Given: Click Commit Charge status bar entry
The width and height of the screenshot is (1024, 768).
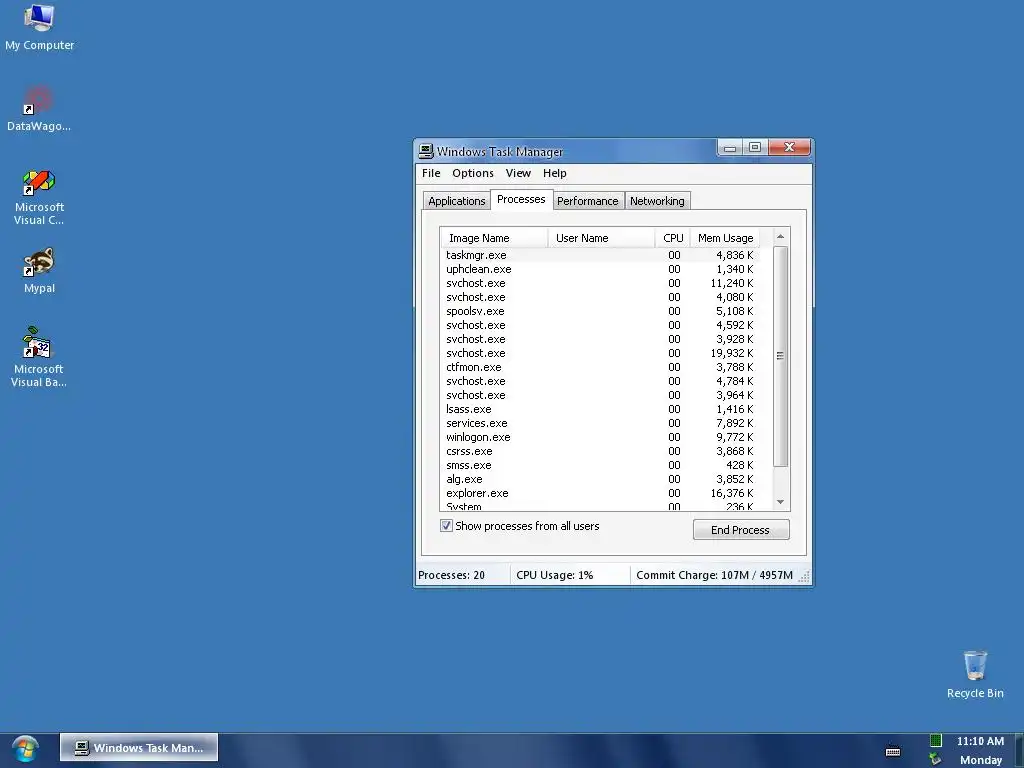Looking at the screenshot, I should (x=714, y=575).
